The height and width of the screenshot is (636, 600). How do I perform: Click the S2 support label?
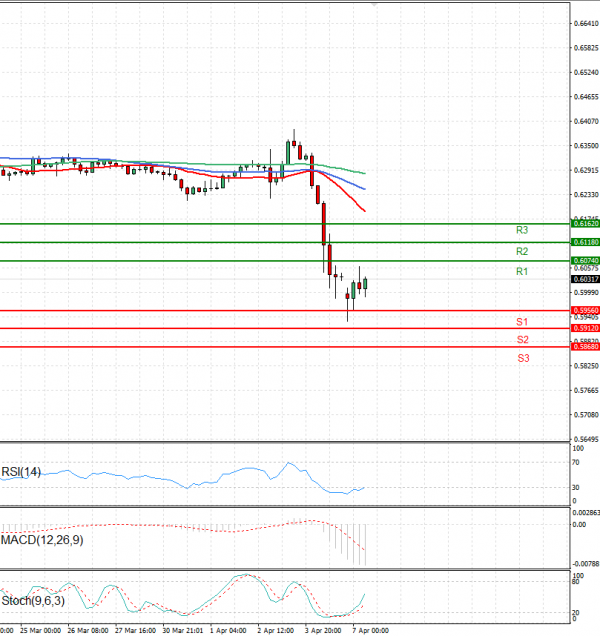click(523, 340)
